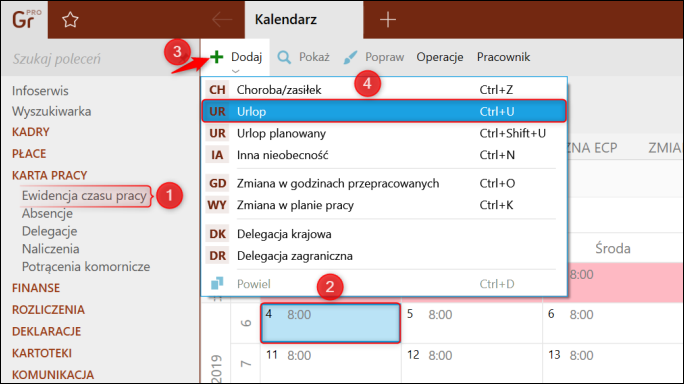Click the DK icon in the menu
Image resolution: width=684 pixels, height=384 pixels.
tap(217, 234)
